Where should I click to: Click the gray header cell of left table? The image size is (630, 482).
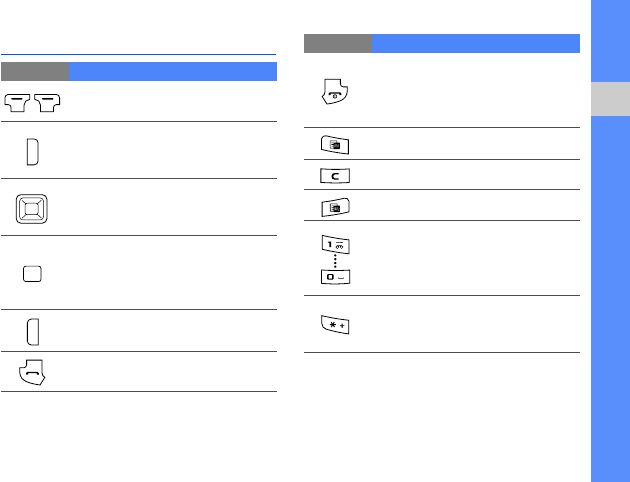(x=35, y=71)
